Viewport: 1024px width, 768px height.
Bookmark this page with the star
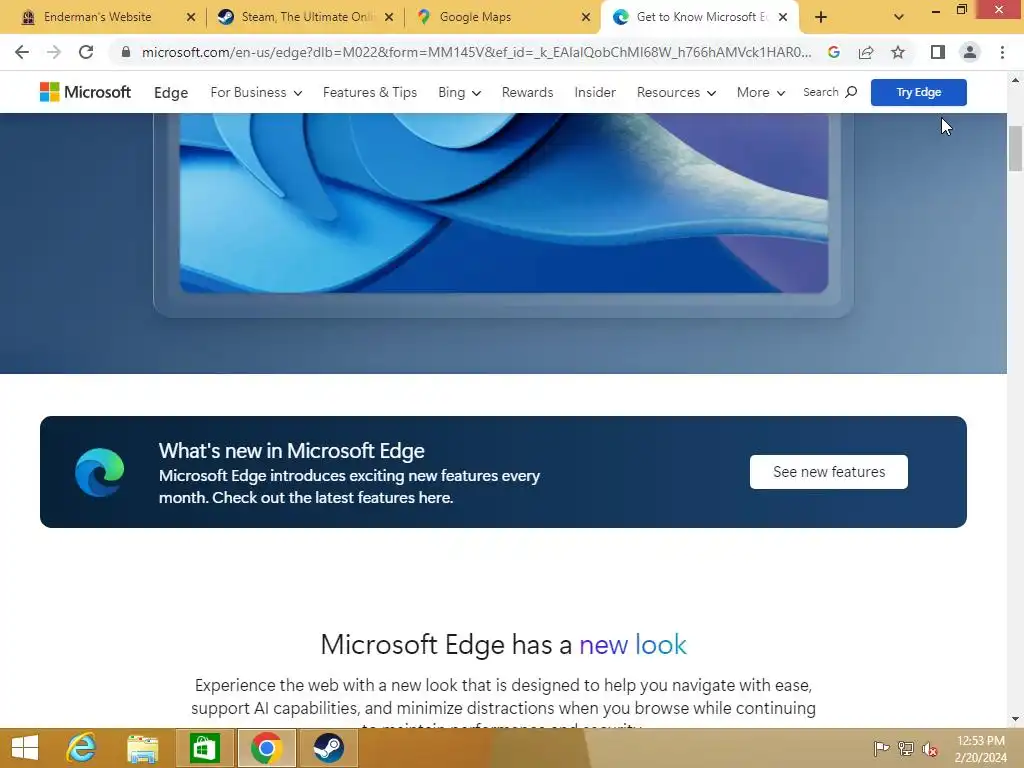click(x=898, y=52)
